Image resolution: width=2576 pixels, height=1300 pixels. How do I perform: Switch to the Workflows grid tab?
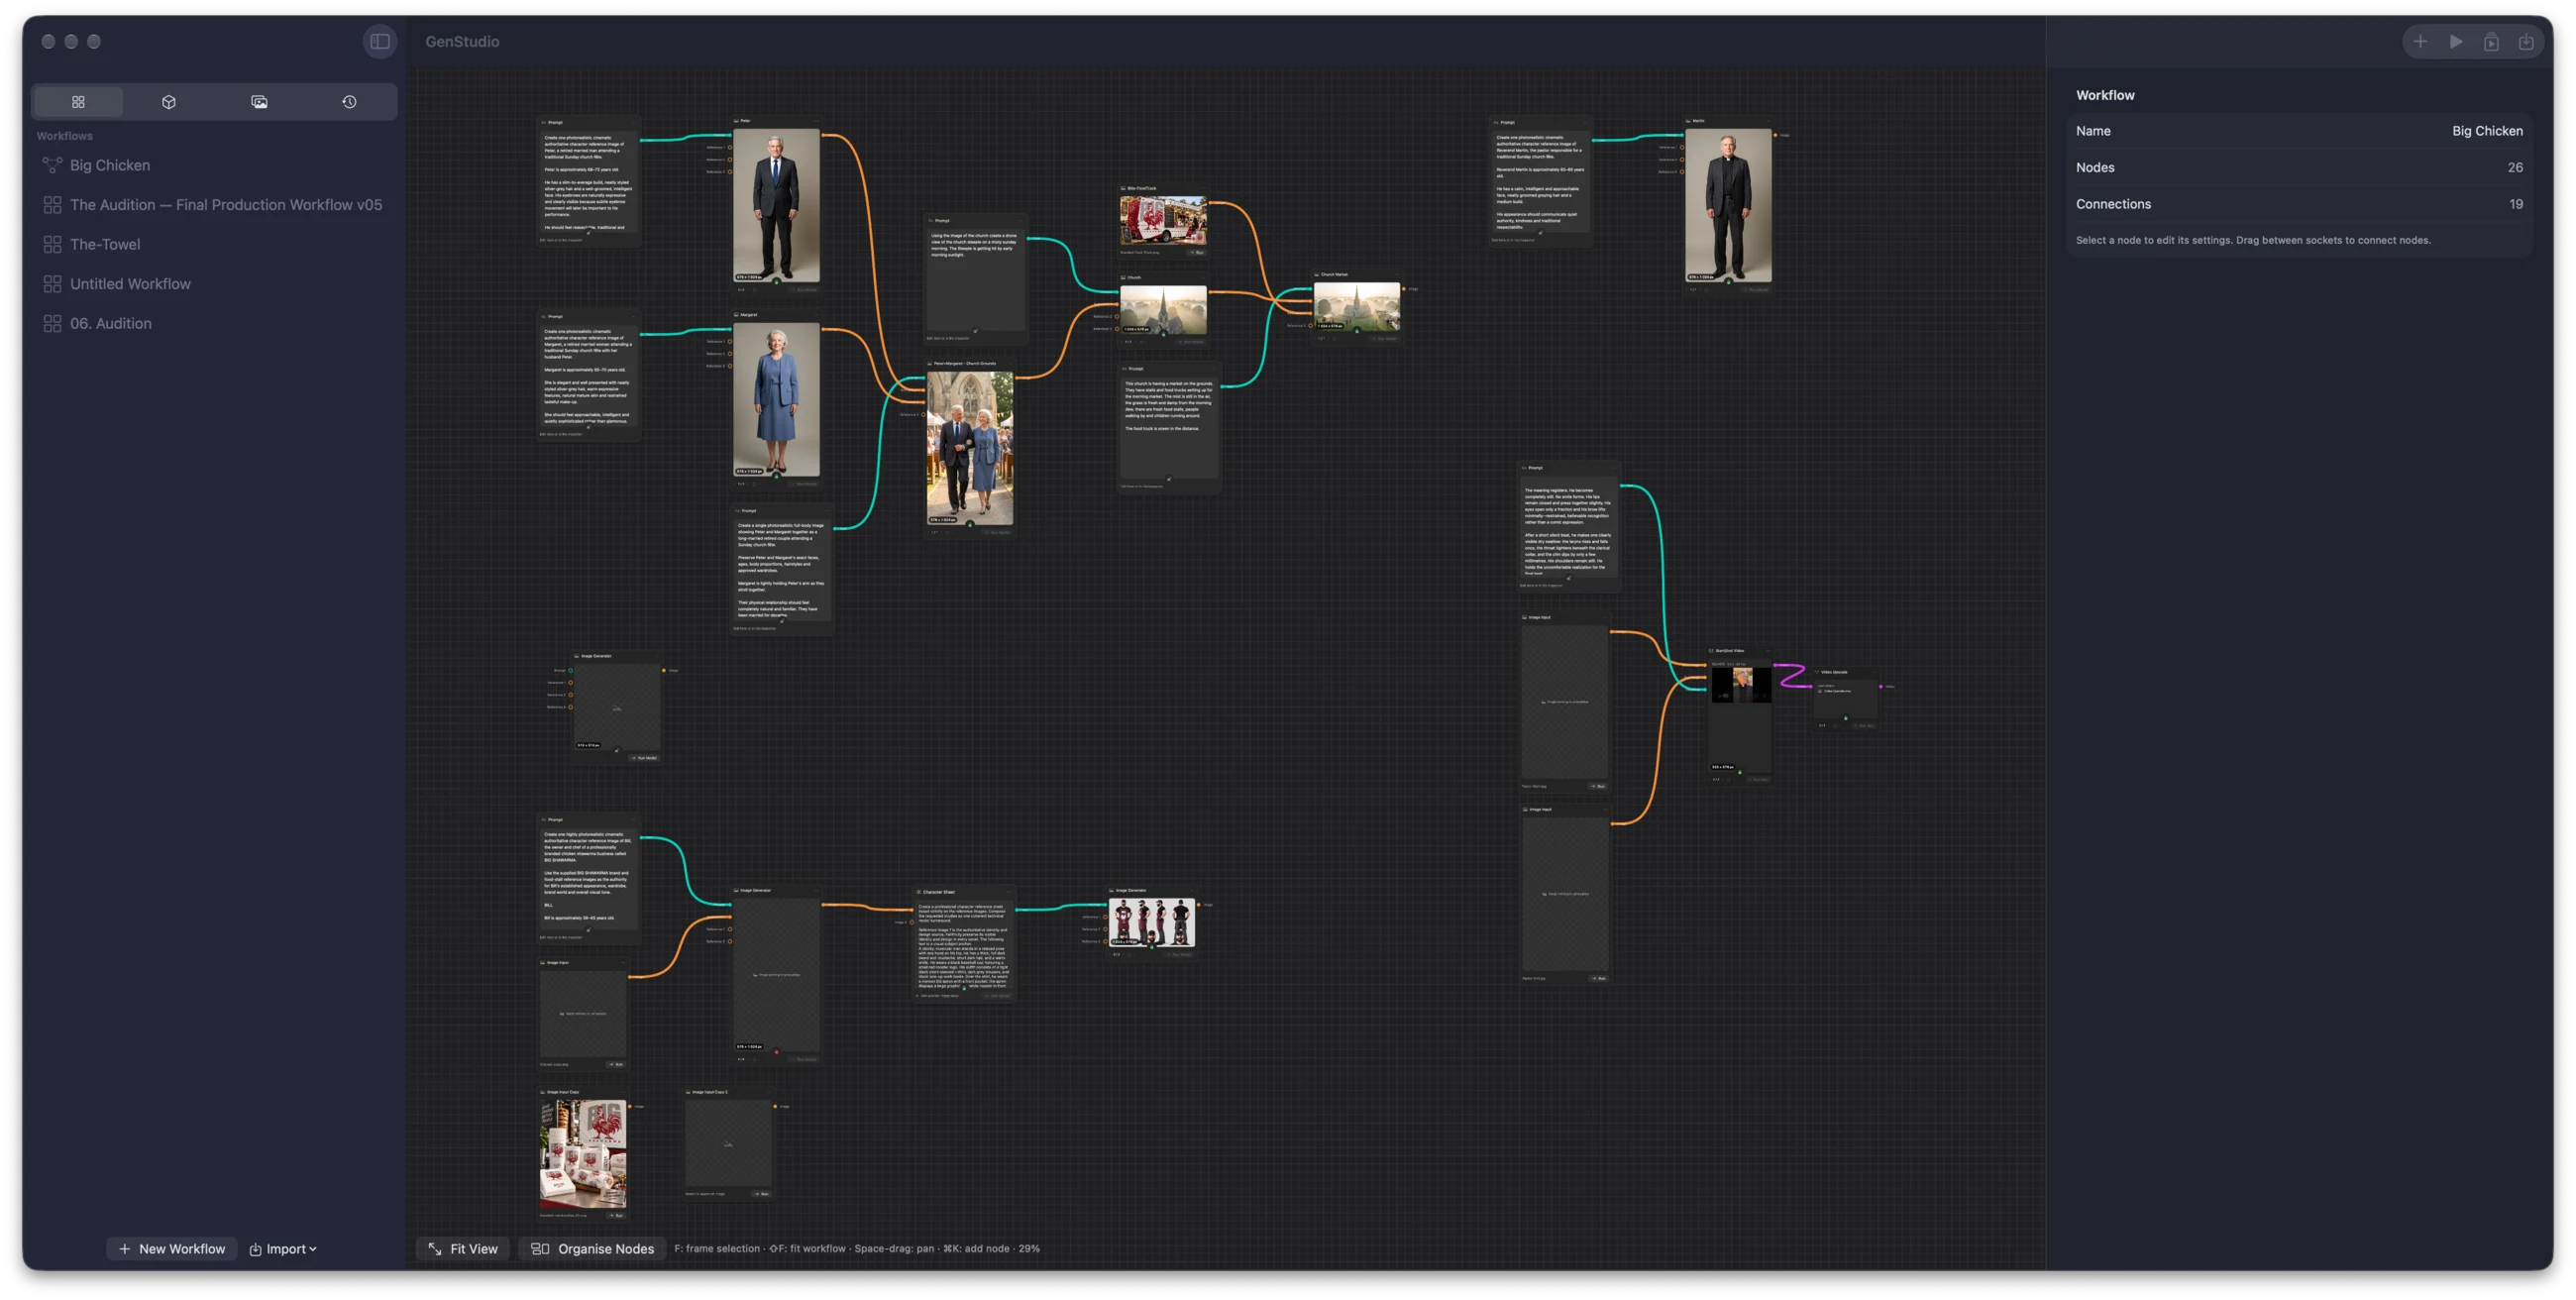78,101
